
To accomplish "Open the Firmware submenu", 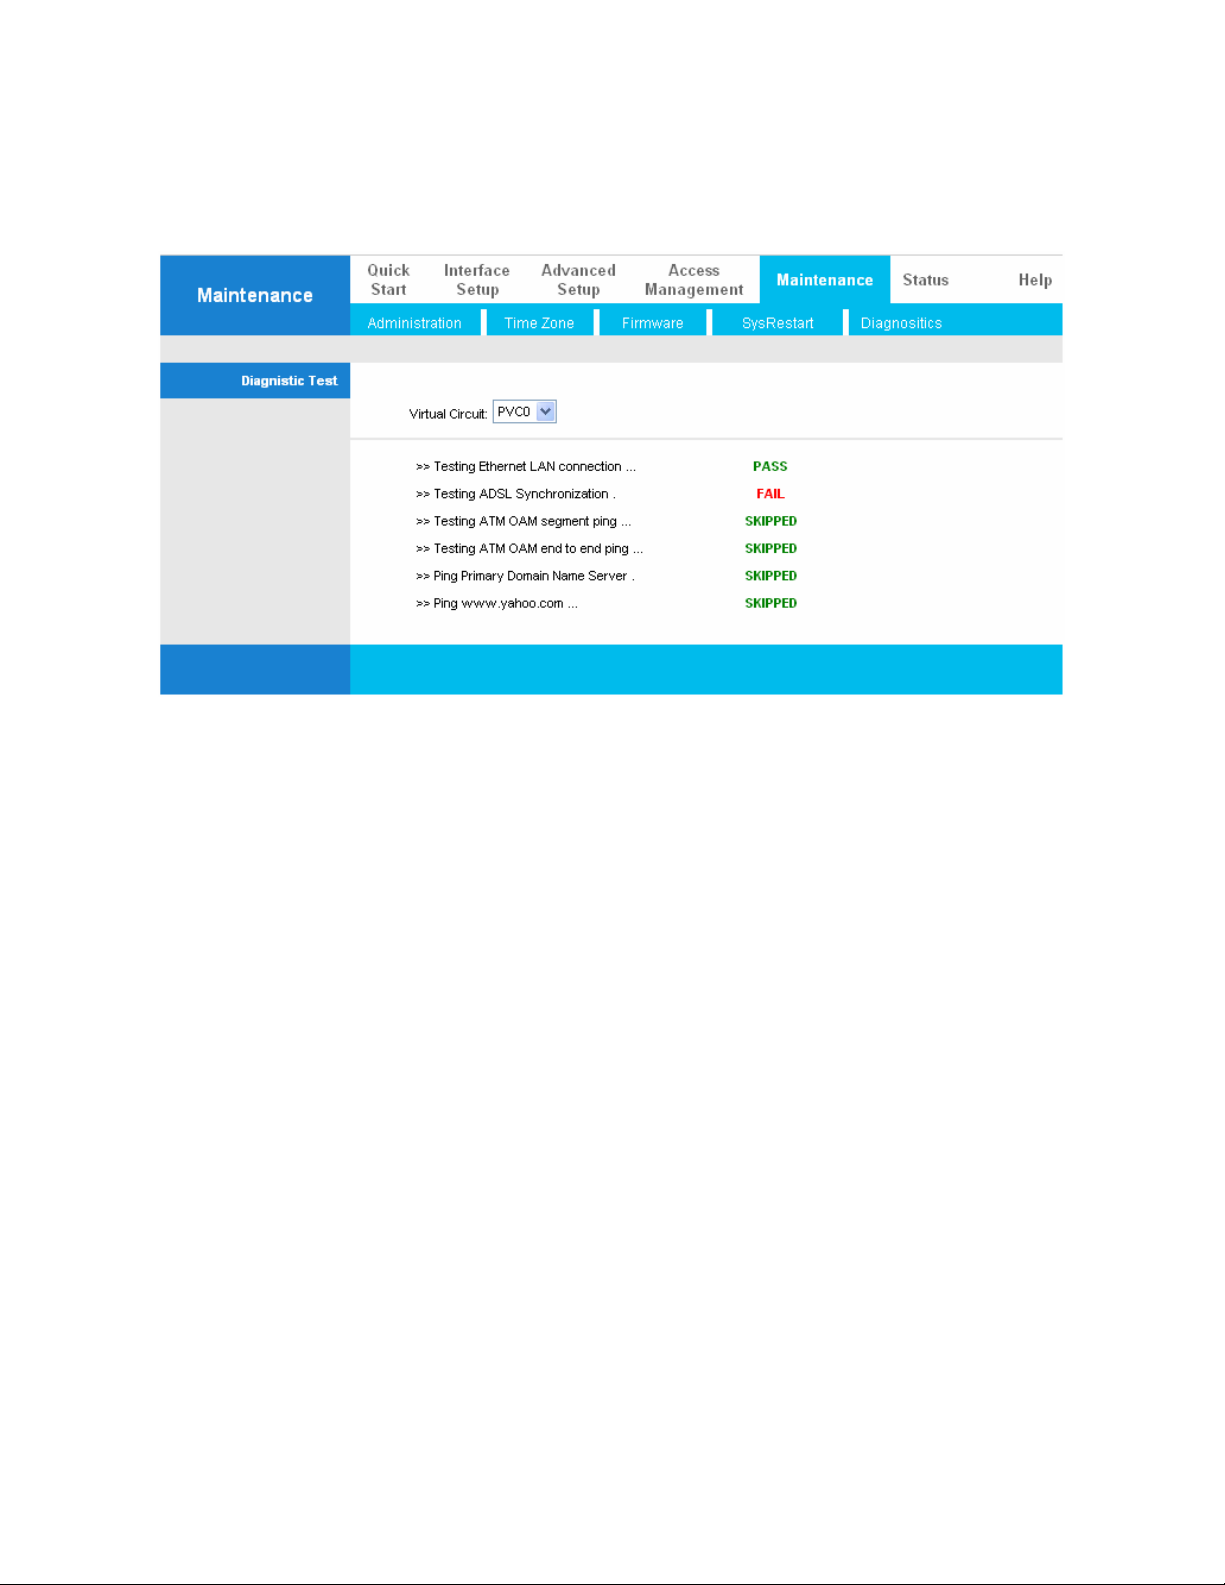I will pos(652,323).
